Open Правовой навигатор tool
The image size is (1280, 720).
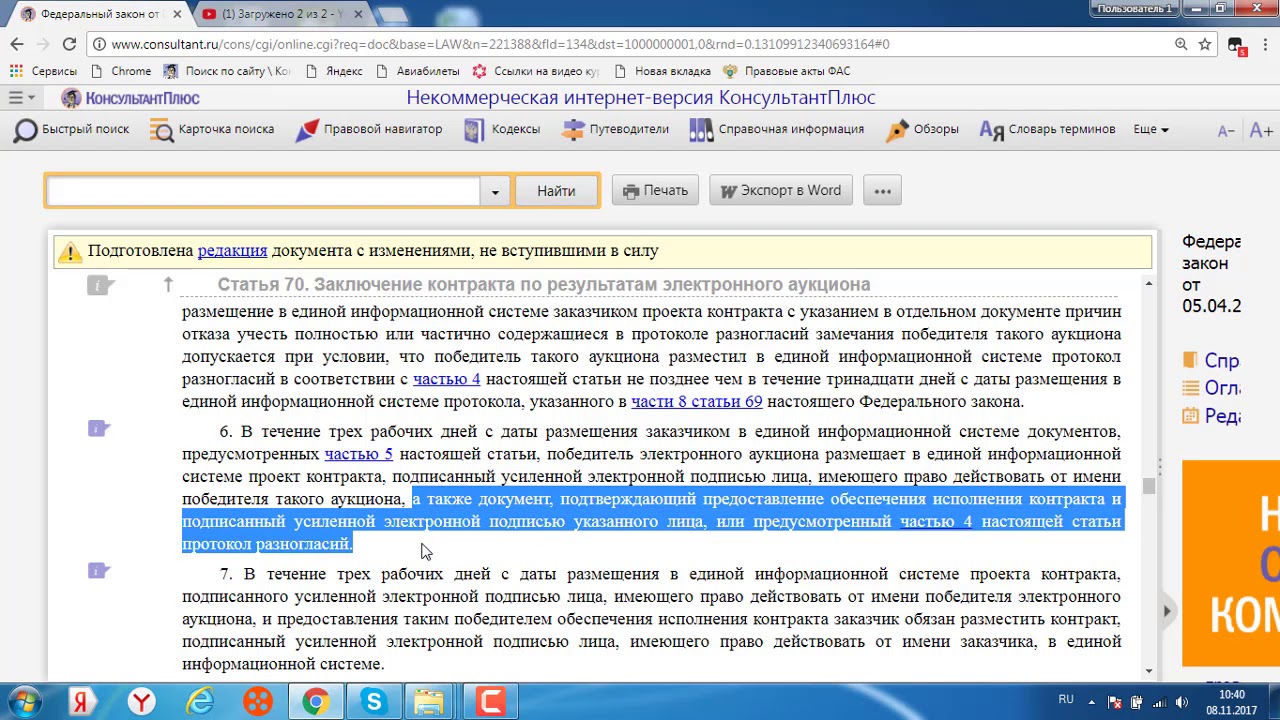tap(368, 129)
